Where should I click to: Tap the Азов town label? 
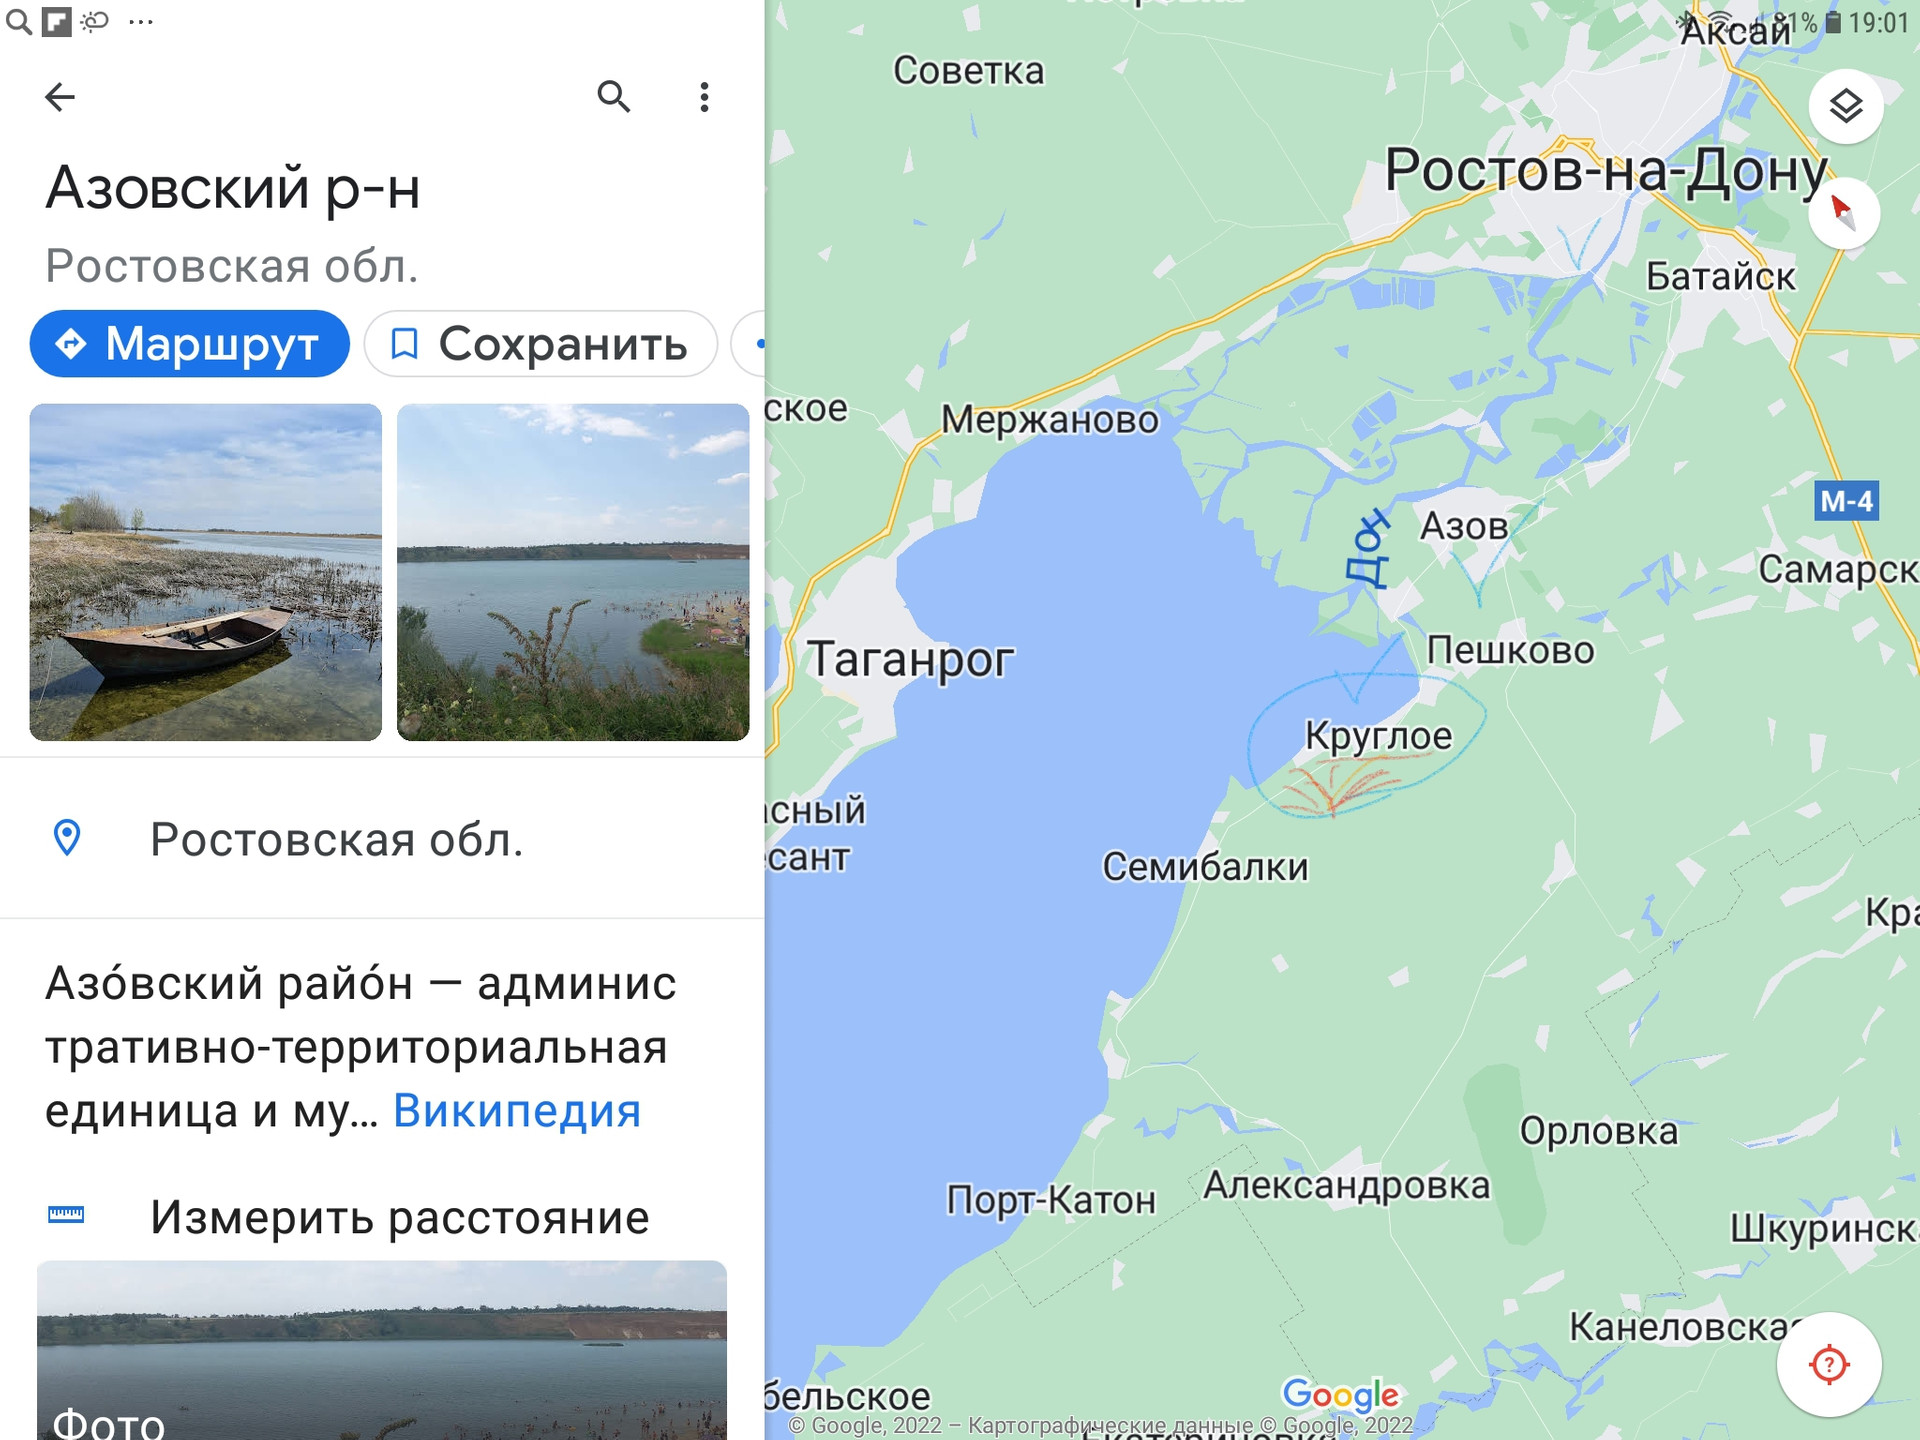click(1464, 526)
